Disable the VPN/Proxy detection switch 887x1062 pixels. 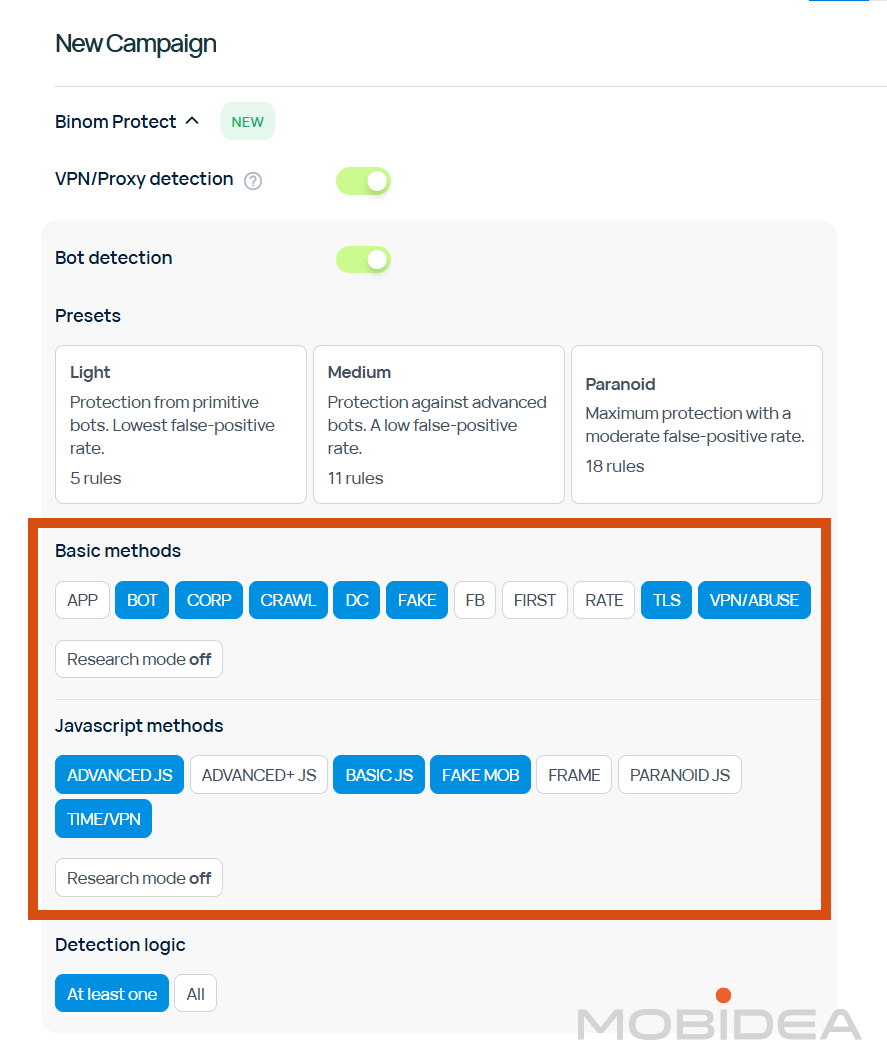point(363,181)
